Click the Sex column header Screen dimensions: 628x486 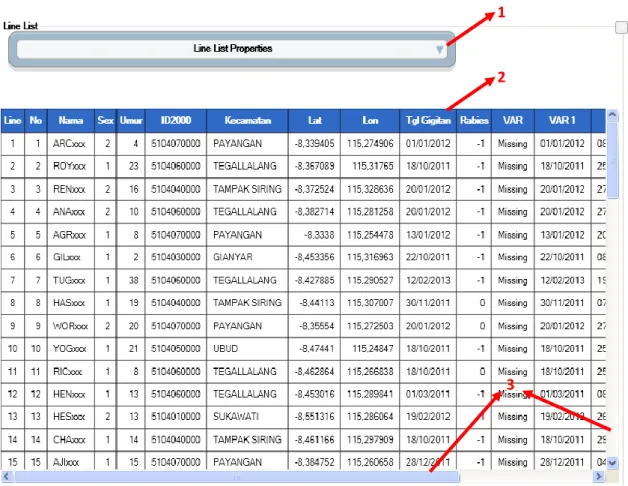[105, 120]
